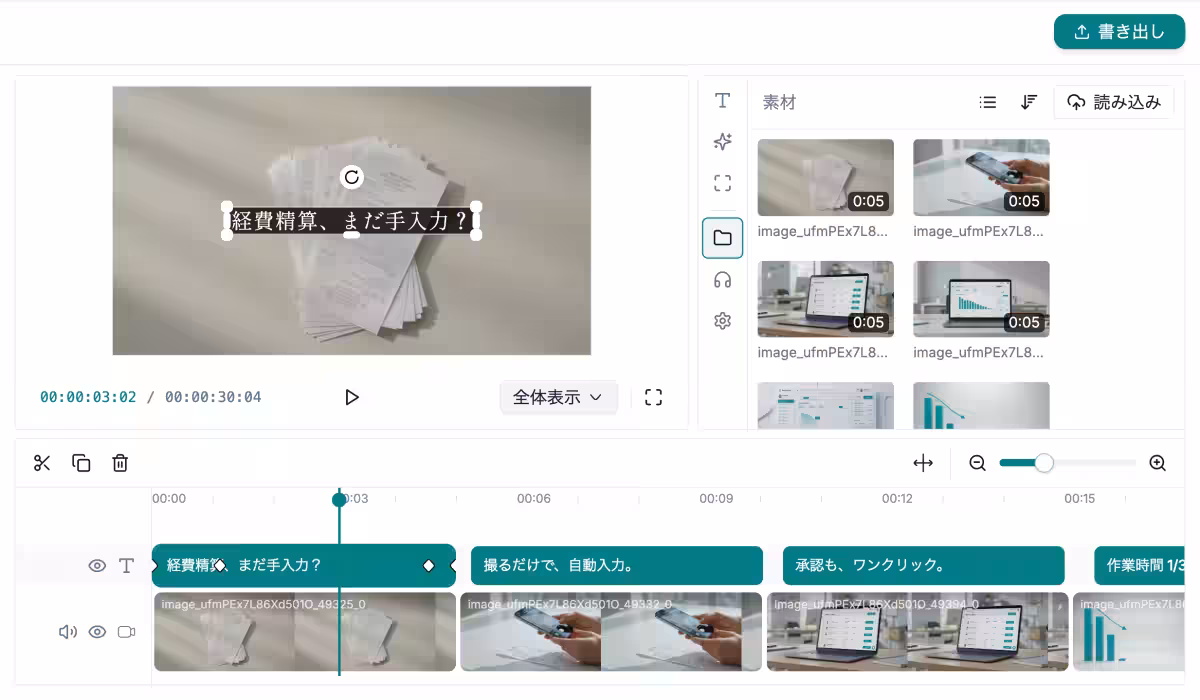Select video clip image_ufmPEx7L86Xd501O_49325_0
The height and width of the screenshot is (700, 1200).
click(305, 632)
